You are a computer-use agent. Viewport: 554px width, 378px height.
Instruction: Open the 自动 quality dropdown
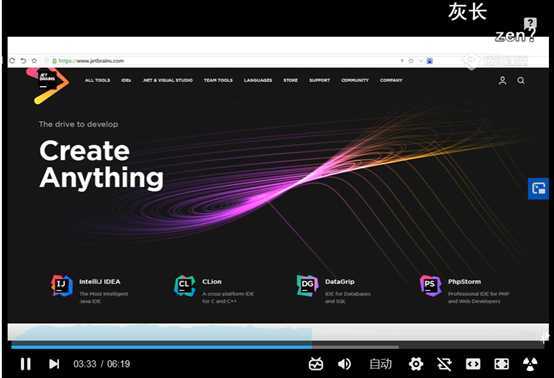[x=381, y=364]
